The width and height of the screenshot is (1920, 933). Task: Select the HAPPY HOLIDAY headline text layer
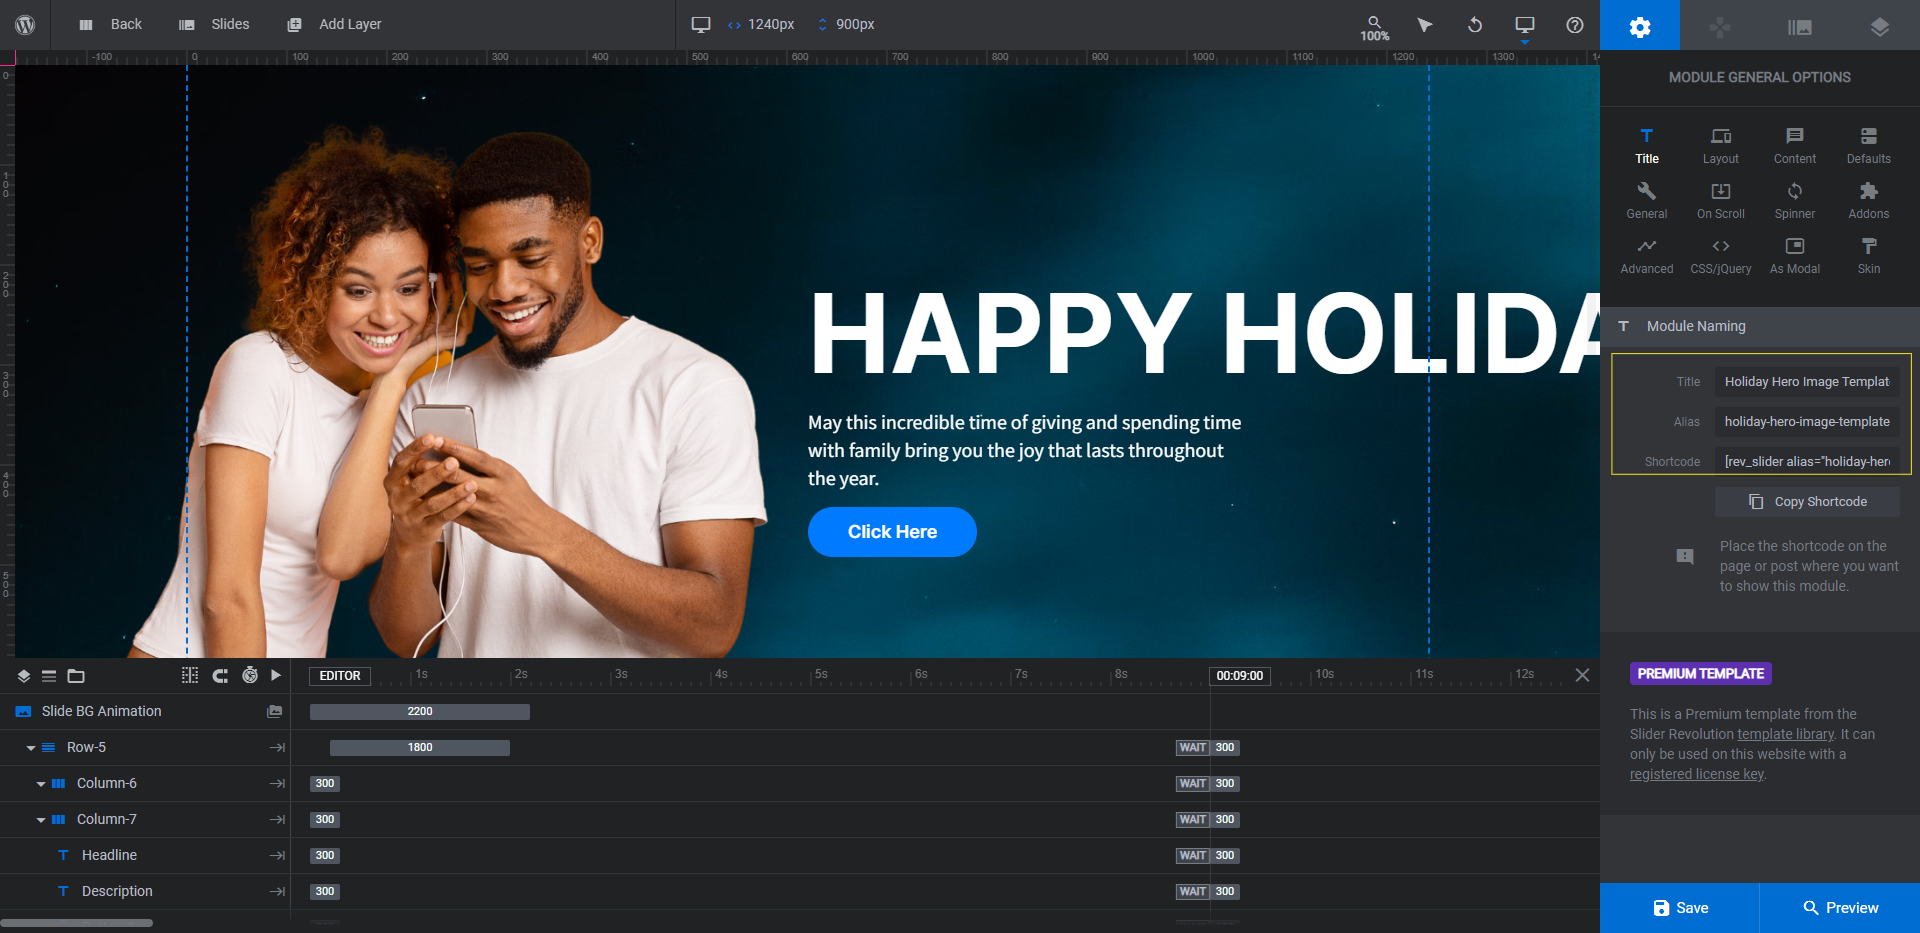pyautogui.click(x=1204, y=334)
